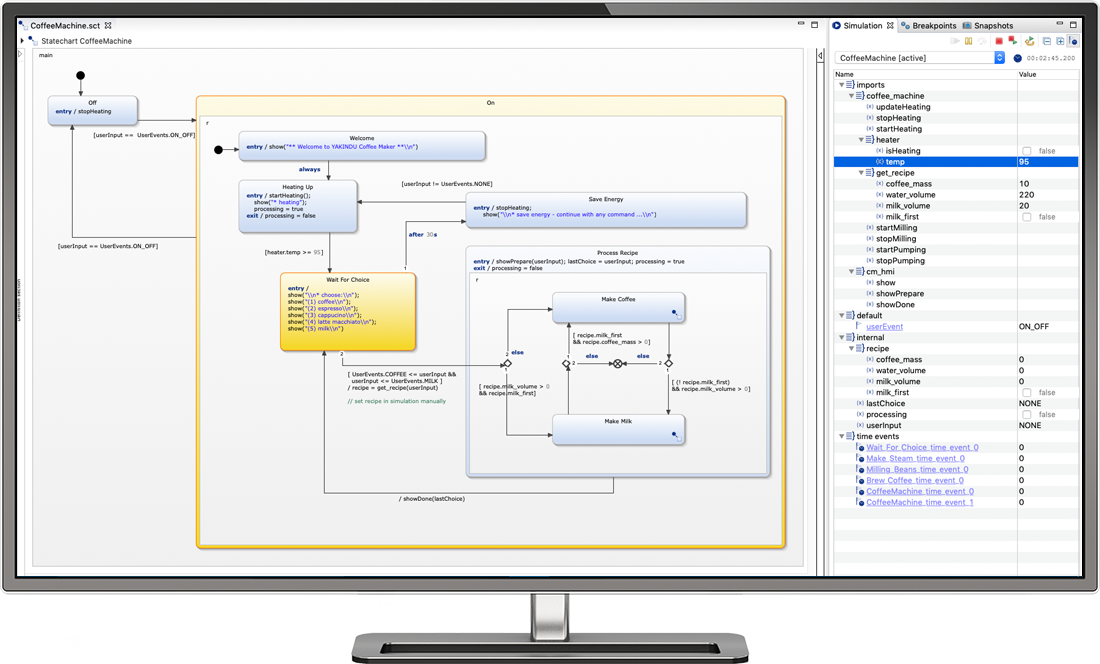Take a snapshot of the current simulation
The height and width of the screenshot is (664, 1100).
pos(1029,41)
